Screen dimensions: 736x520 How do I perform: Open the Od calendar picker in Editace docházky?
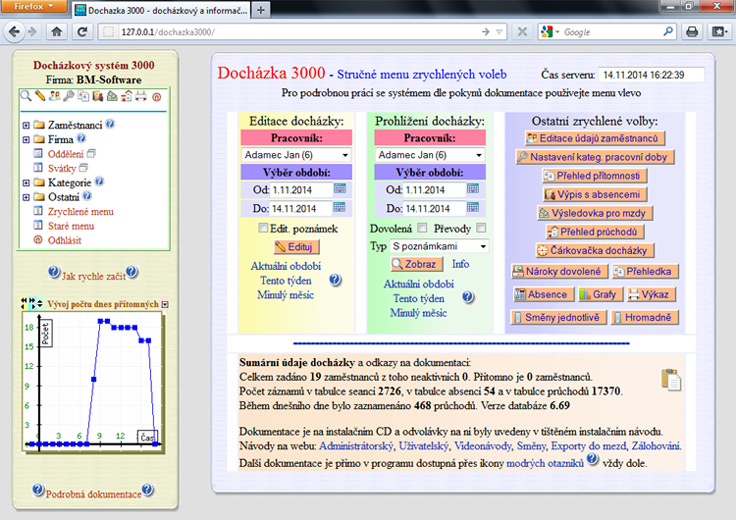point(340,189)
